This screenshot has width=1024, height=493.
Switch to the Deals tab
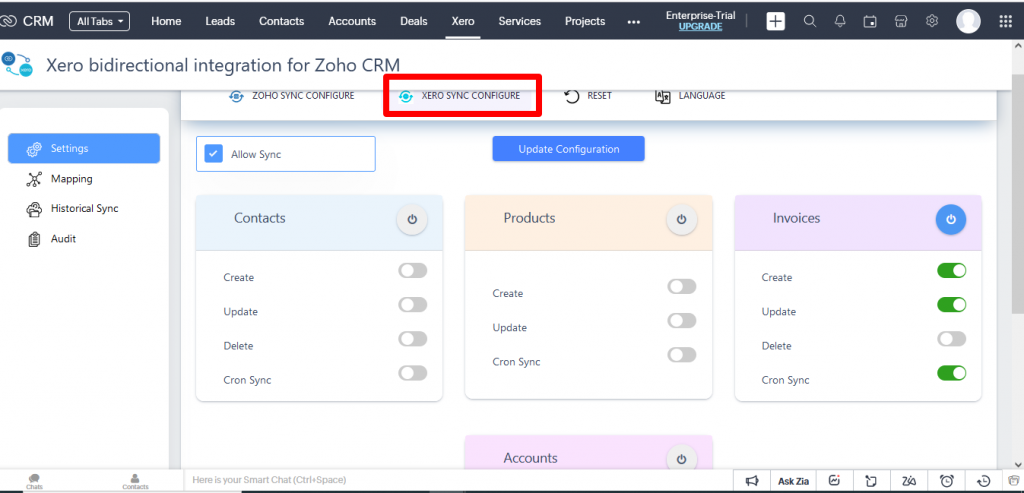click(x=413, y=22)
